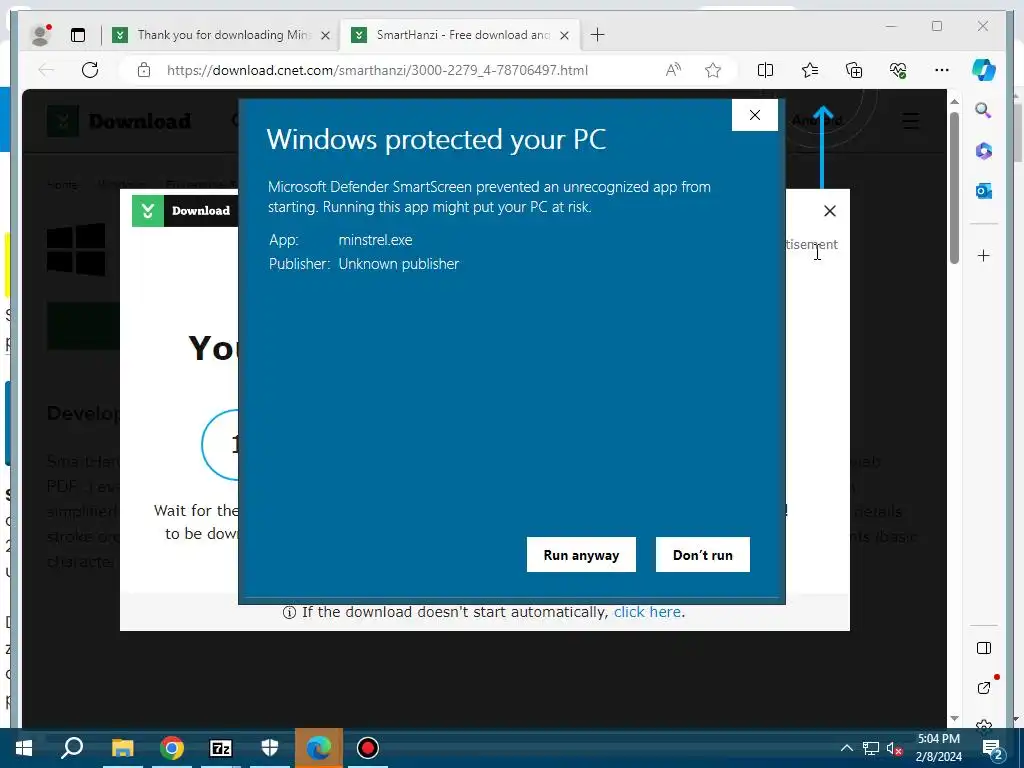
Task: Open Collections panel
Action: (854, 70)
